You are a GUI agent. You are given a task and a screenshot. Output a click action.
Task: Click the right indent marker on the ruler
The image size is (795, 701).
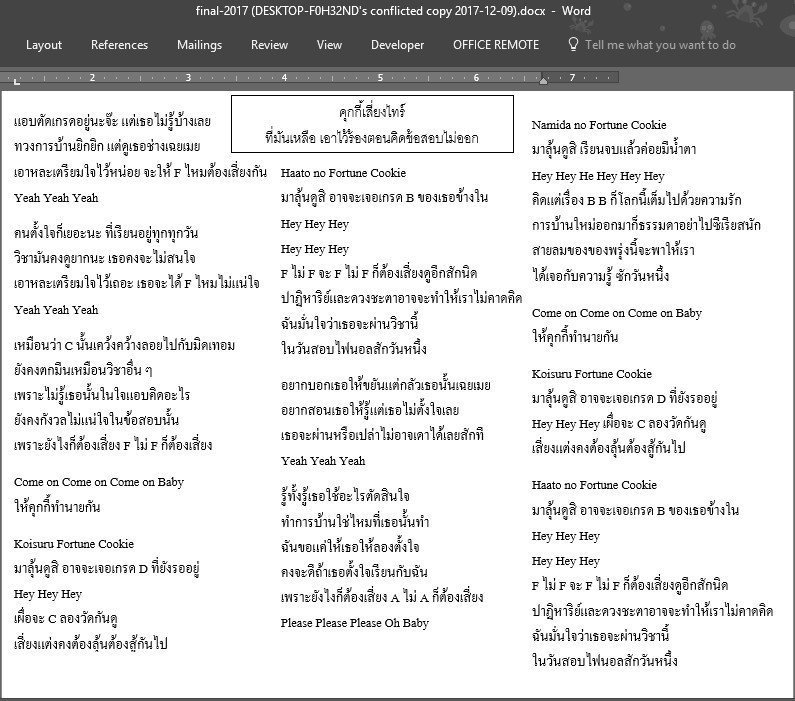click(x=543, y=80)
